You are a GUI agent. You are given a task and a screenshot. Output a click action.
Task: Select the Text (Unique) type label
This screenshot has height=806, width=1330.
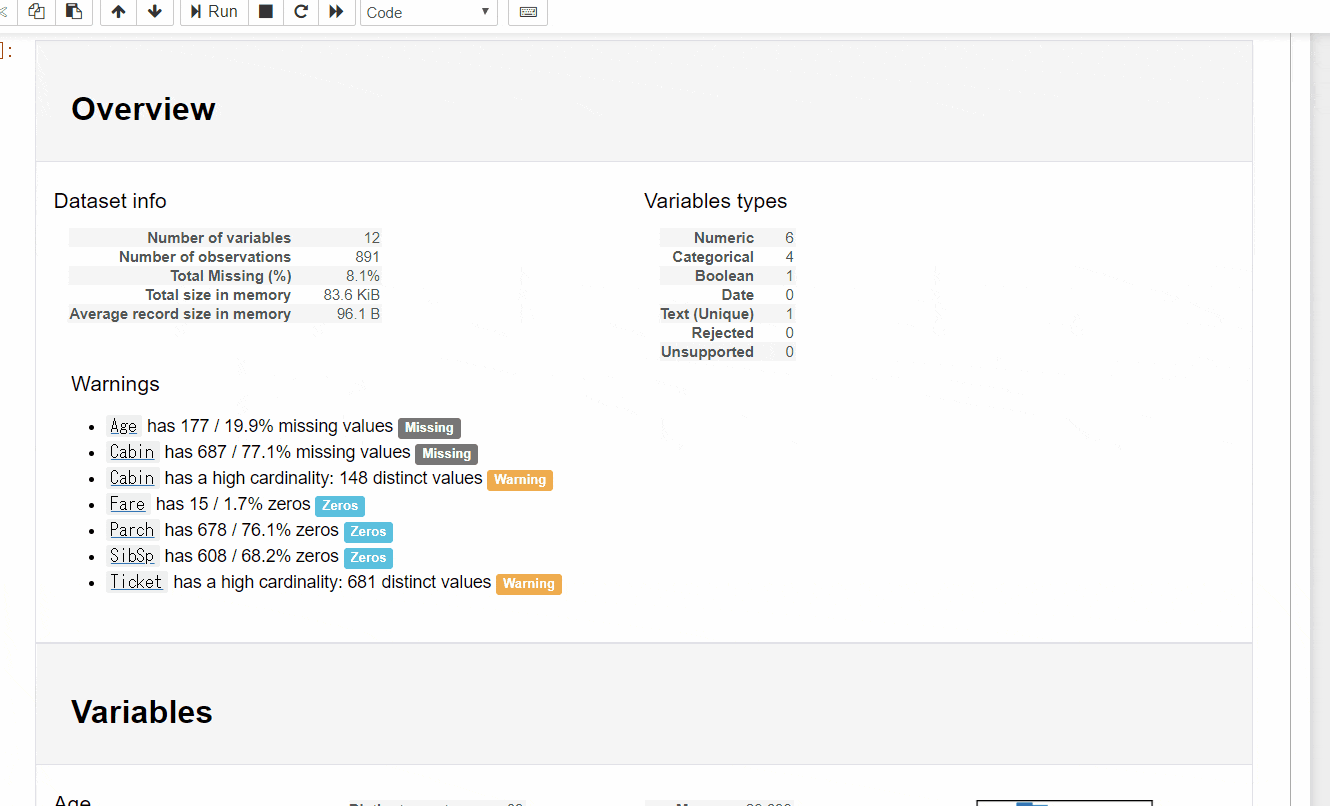(707, 314)
